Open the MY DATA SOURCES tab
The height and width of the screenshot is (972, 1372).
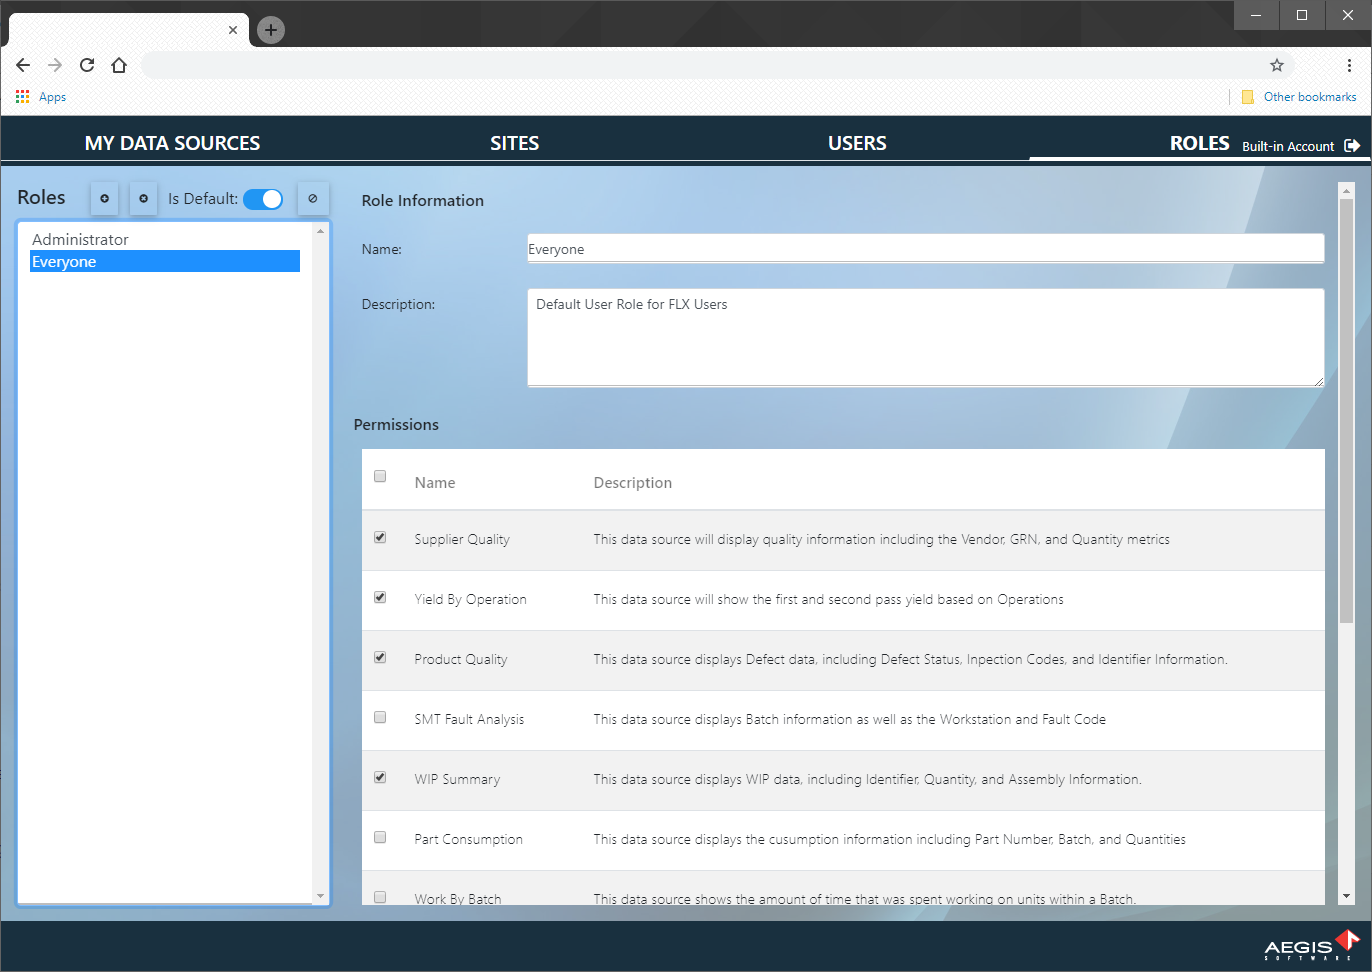[x=172, y=143]
